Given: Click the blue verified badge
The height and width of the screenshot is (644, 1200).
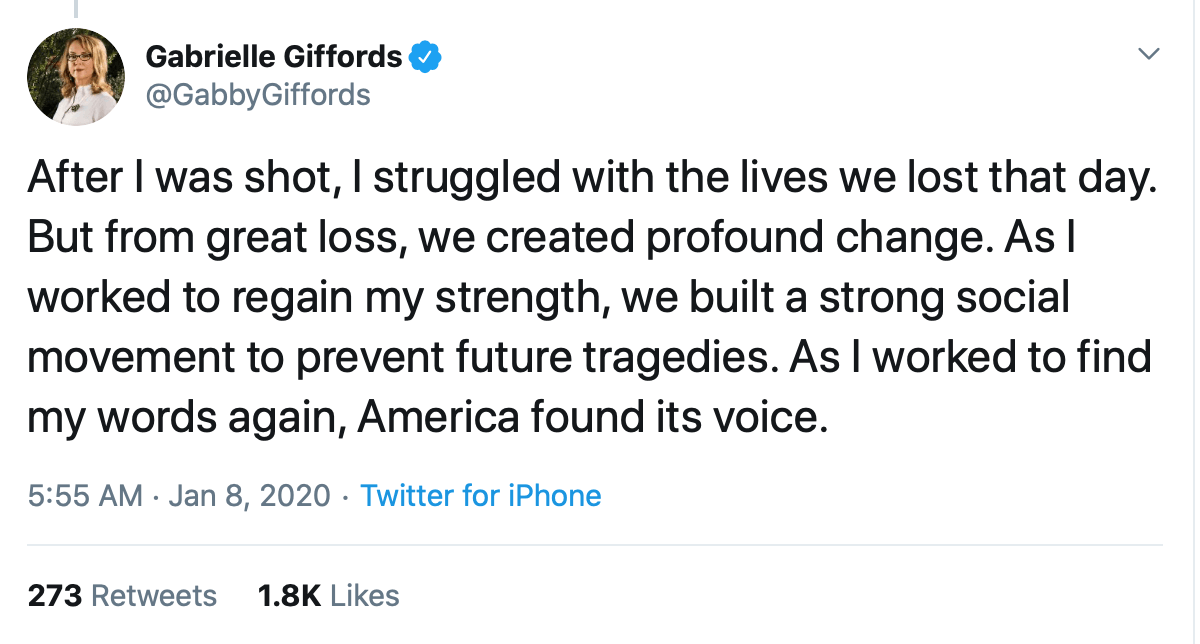Looking at the screenshot, I should pos(426,57).
